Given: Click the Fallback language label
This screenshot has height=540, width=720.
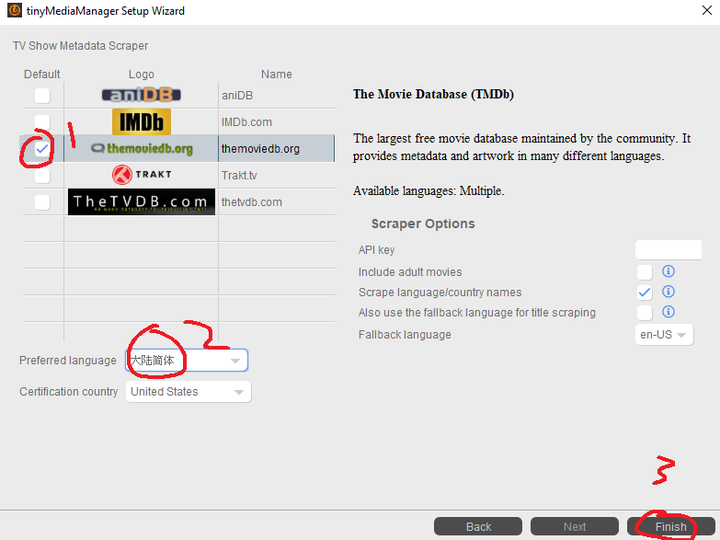Looking at the screenshot, I should 405,335.
